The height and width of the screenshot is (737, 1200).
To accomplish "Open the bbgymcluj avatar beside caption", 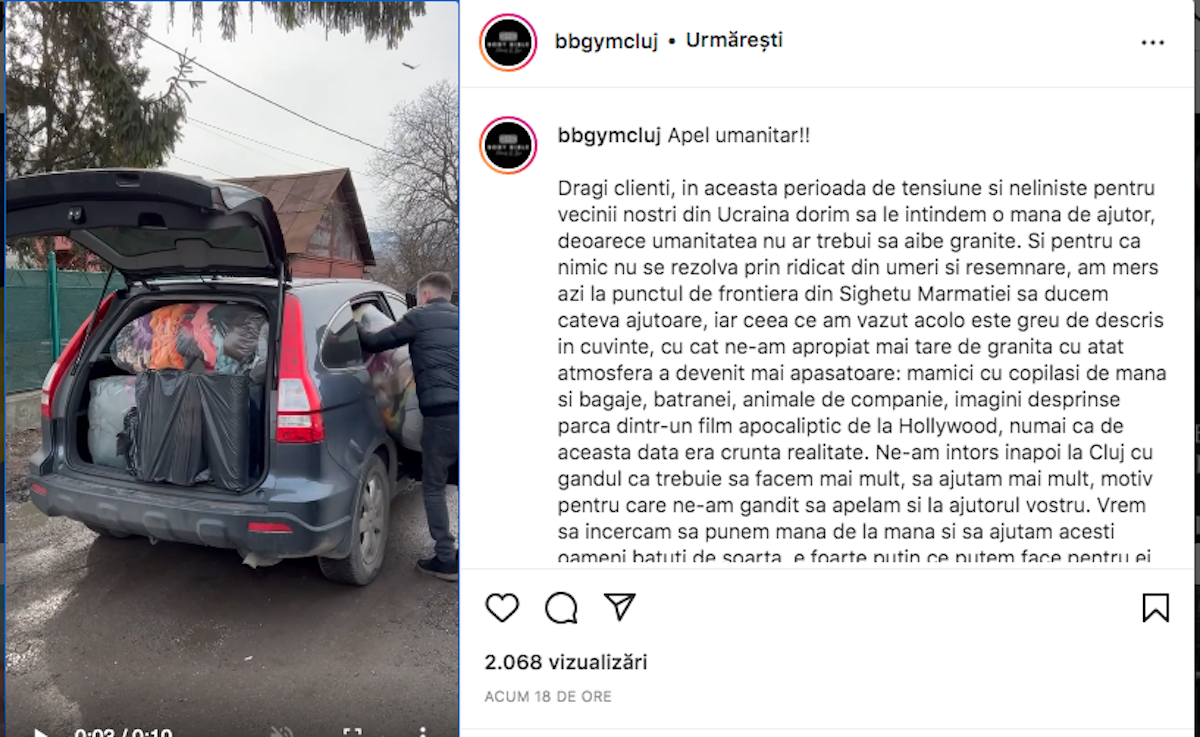I will click(x=508, y=145).
